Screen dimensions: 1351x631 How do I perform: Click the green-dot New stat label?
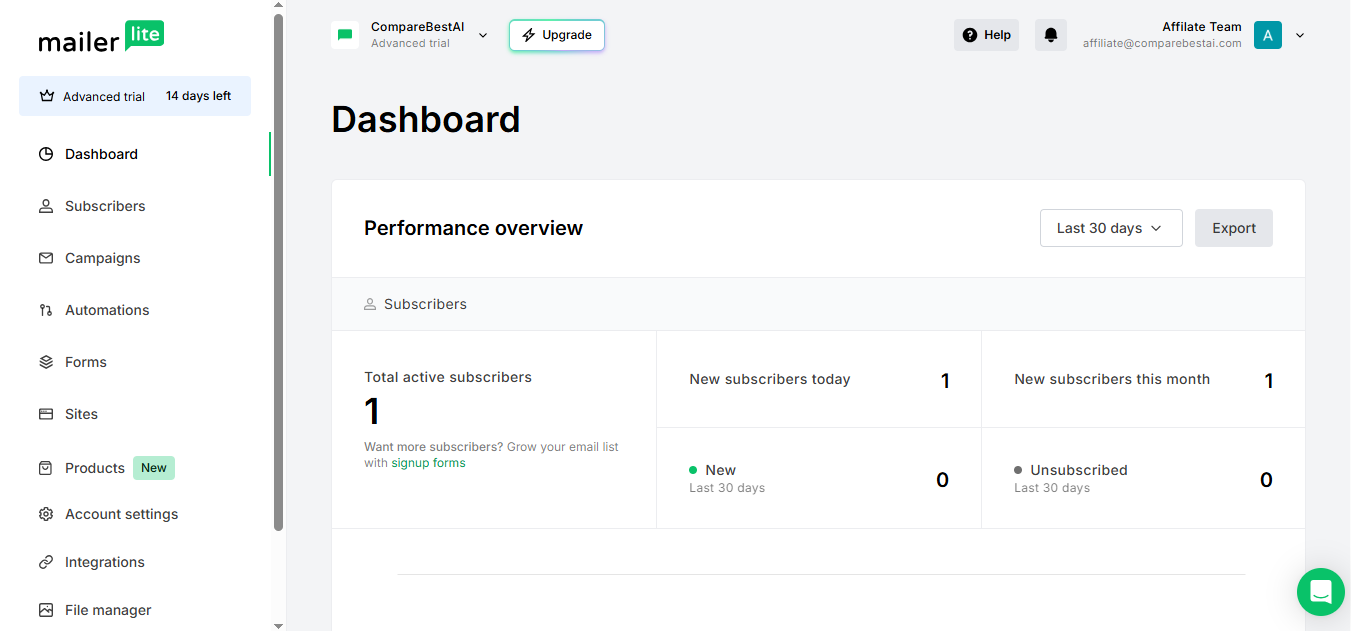pos(720,470)
